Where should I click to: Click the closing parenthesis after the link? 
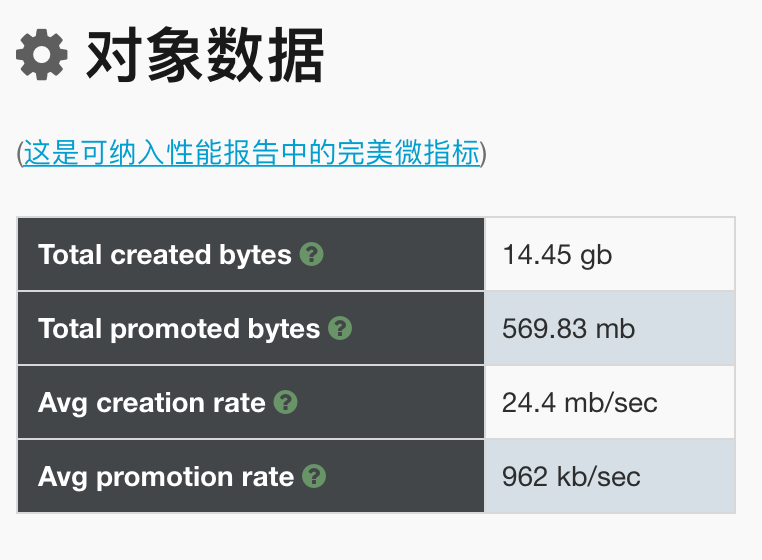(x=484, y=154)
